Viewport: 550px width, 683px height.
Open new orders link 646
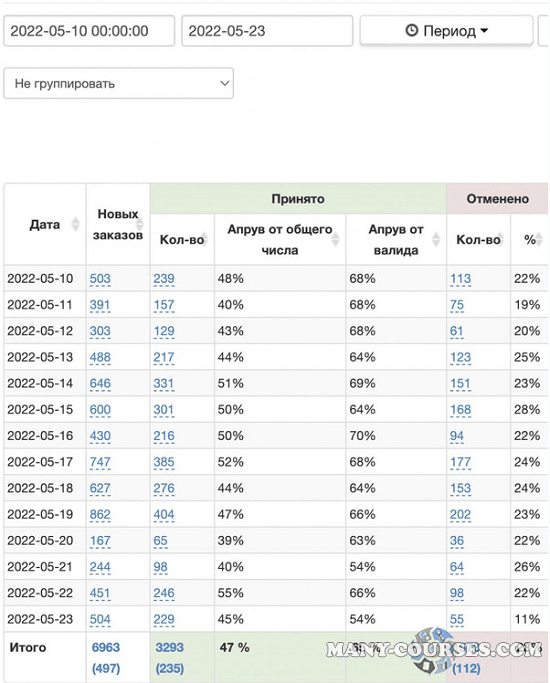[100, 383]
